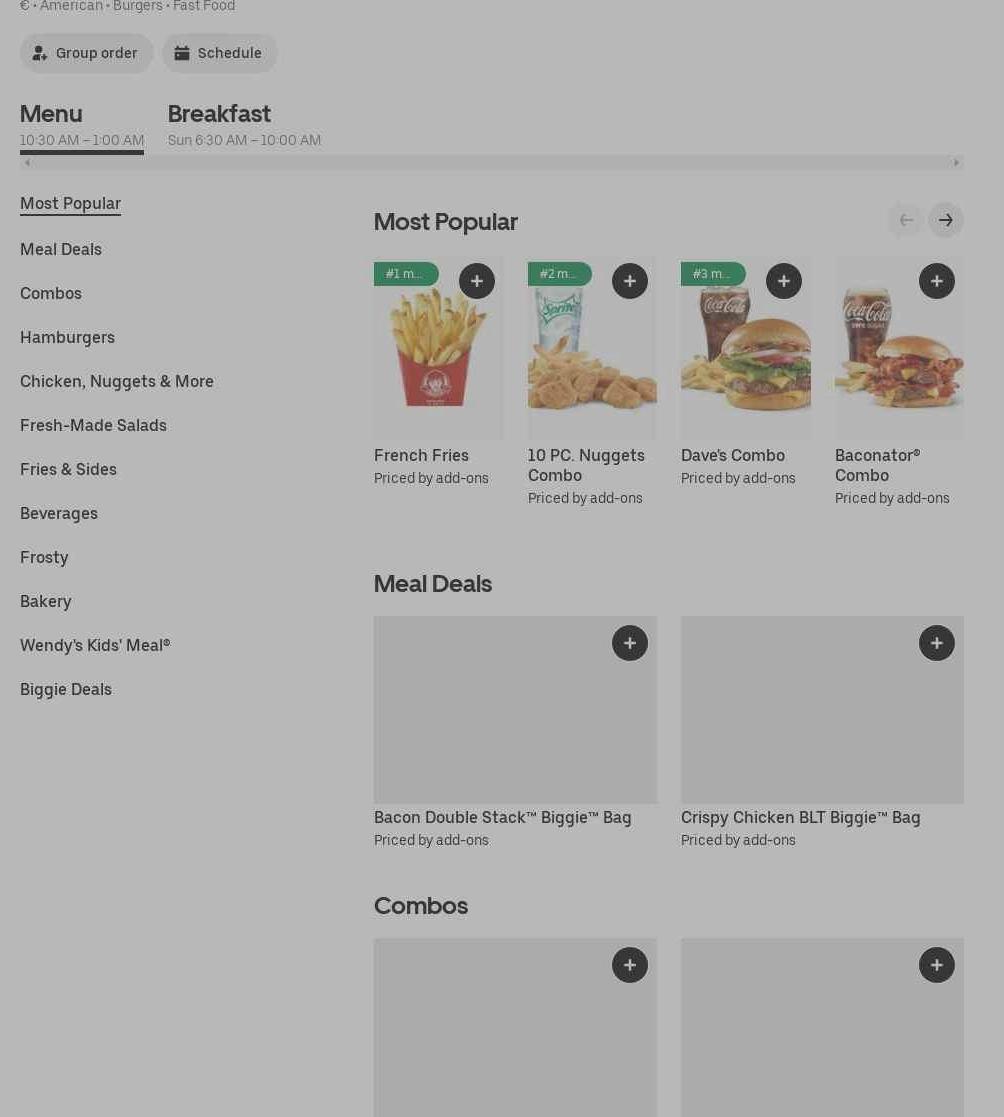Add Crispy Chicken BLT Biggie Bag
The height and width of the screenshot is (1117, 1004).
tap(937, 643)
